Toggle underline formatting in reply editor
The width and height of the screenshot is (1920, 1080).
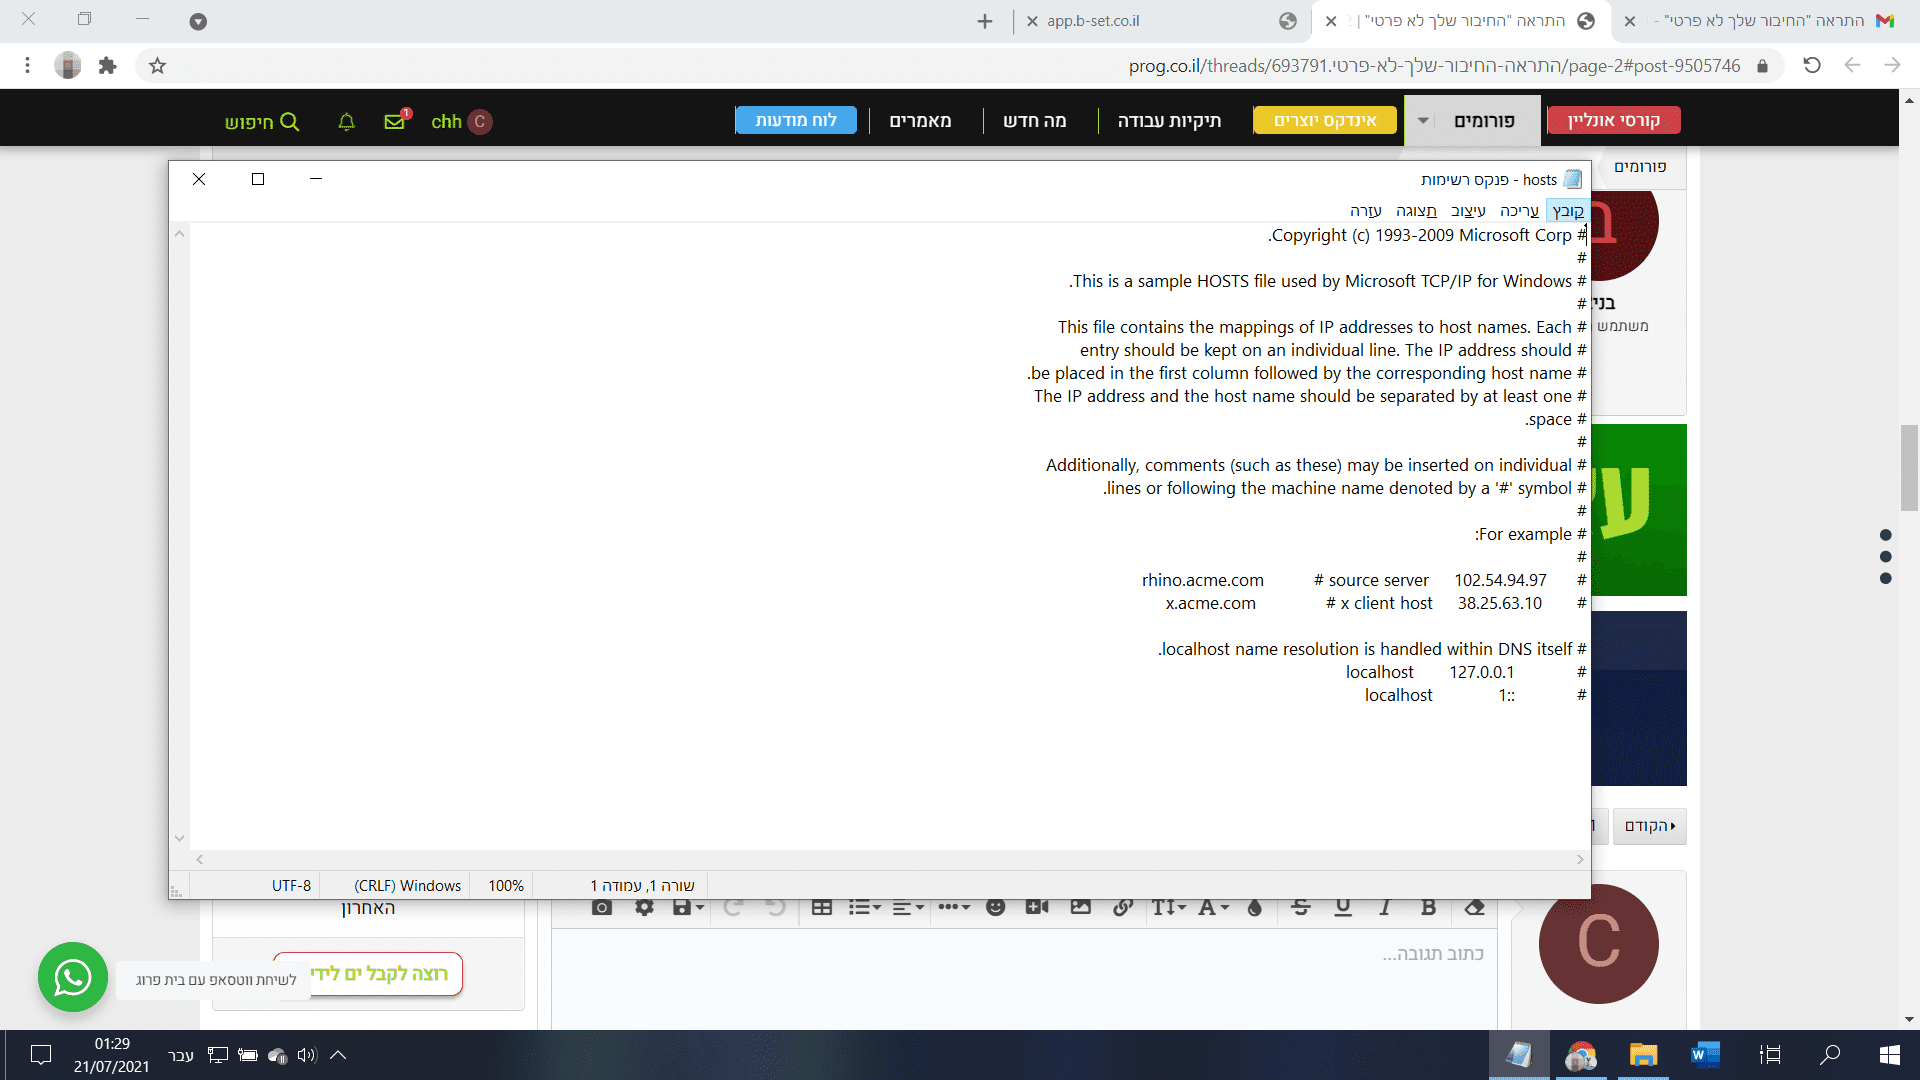point(1343,907)
